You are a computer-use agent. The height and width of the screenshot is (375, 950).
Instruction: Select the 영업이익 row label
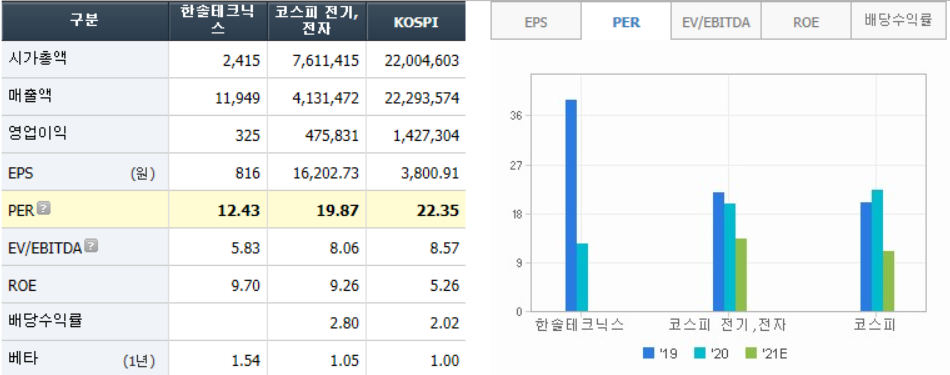tap(38, 134)
